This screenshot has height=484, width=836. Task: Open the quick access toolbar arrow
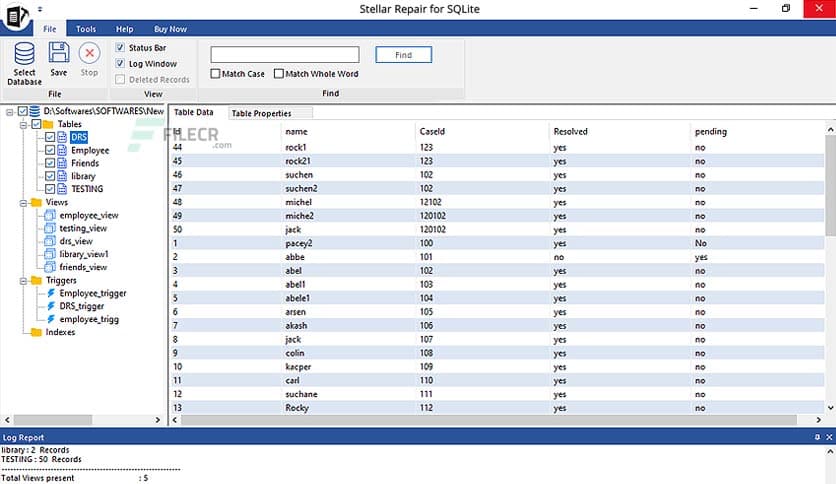(40, 9)
